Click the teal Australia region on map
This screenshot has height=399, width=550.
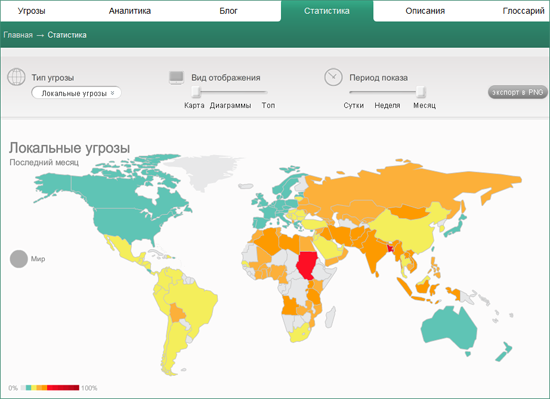point(449,327)
